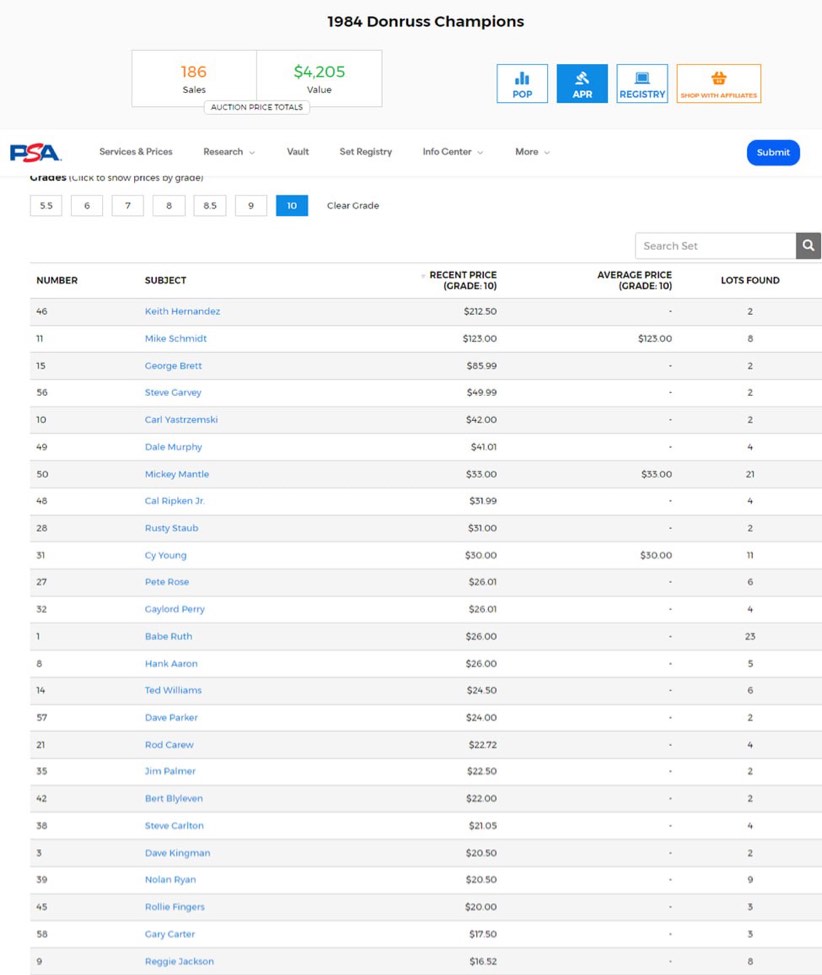822x975 pixels.
Task: Click Mike Schmidt's $123.00 average price
Action: [x=655, y=339]
